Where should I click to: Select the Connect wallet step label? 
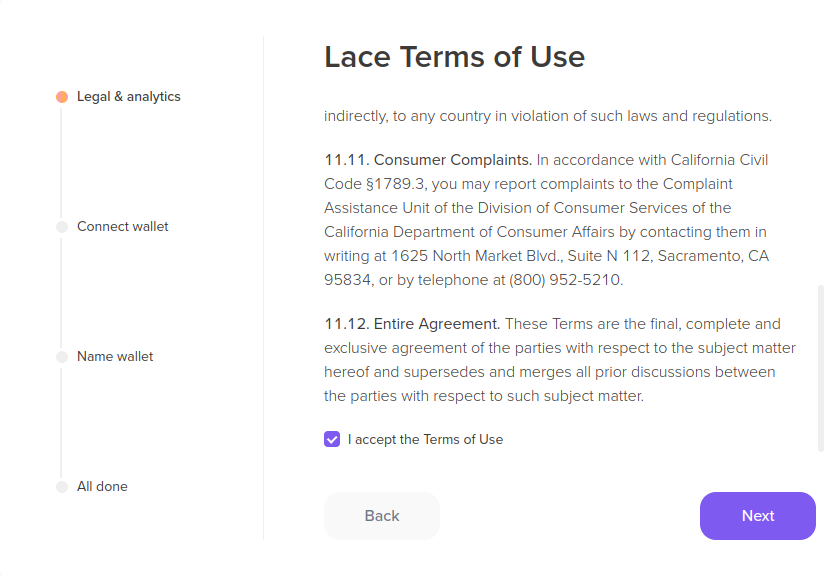pyautogui.click(x=122, y=227)
